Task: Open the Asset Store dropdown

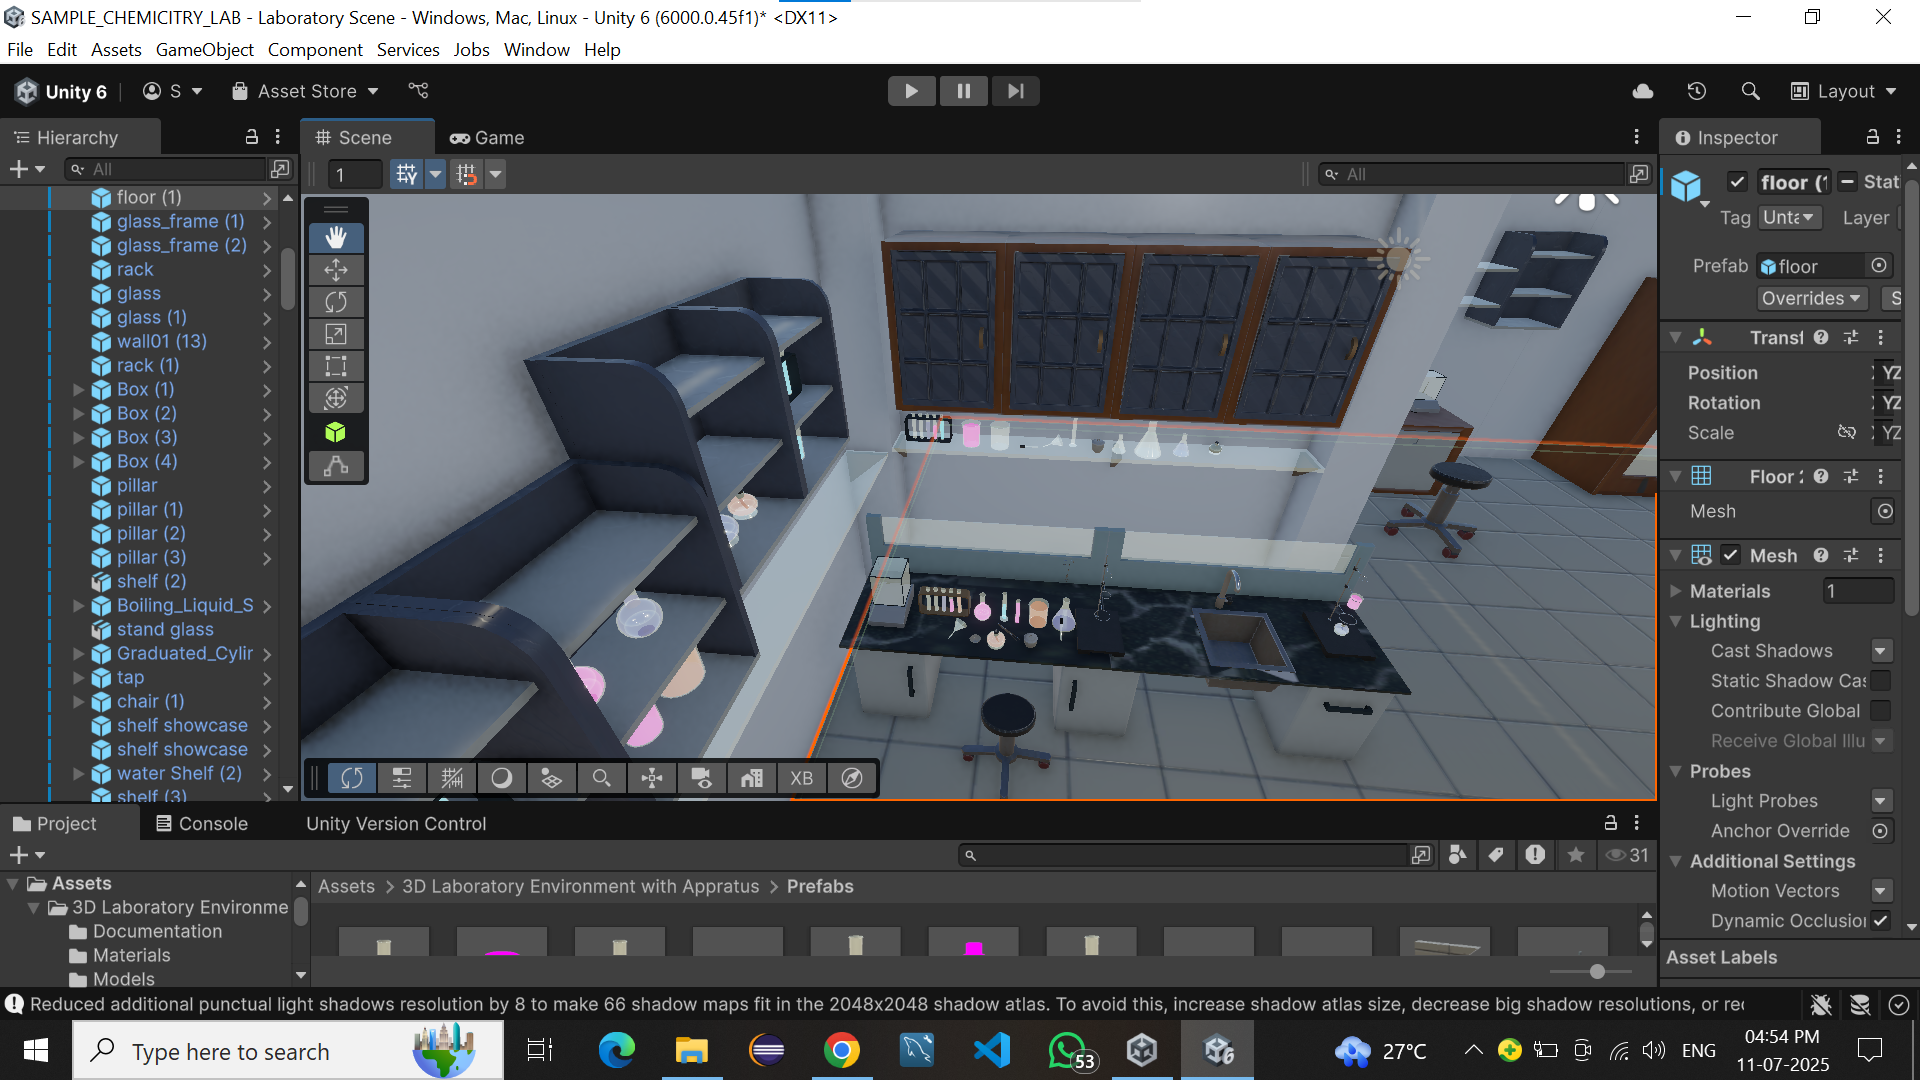Action: pyautogui.click(x=305, y=91)
